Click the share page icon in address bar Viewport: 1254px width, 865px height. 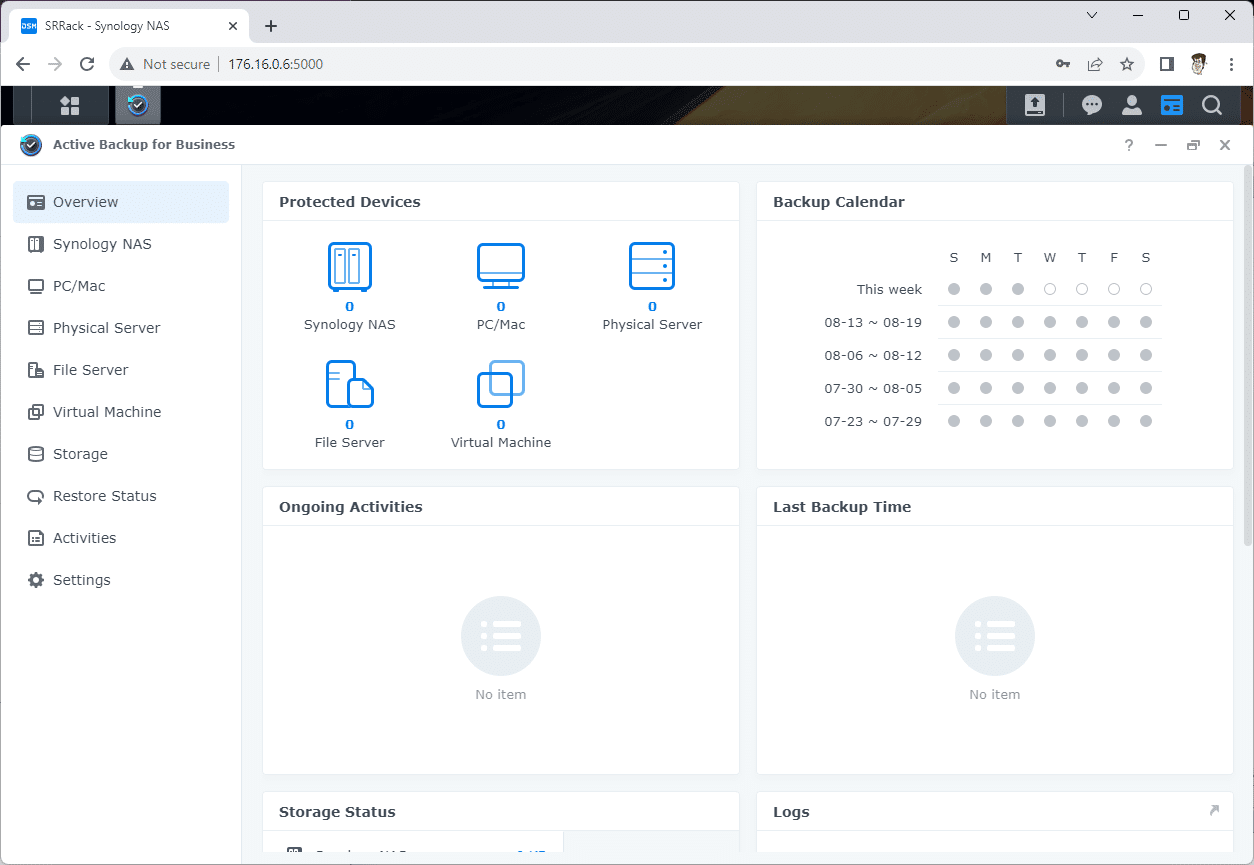point(1095,64)
